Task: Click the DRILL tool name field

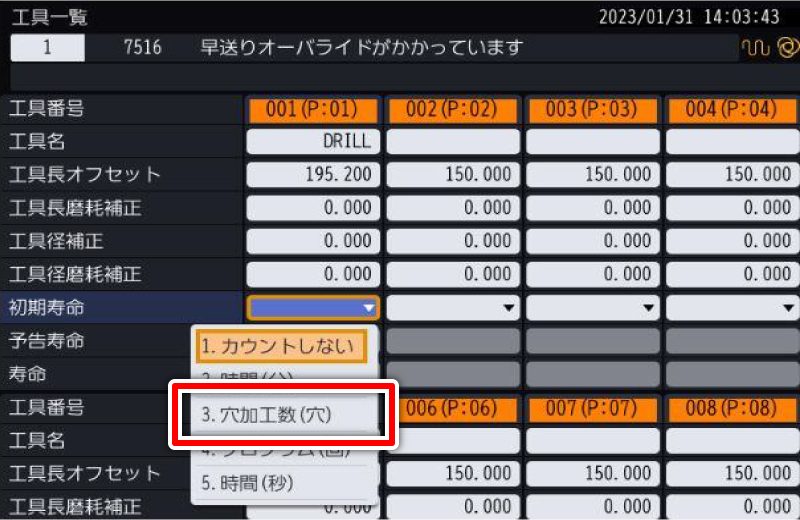Action: [x=313, y=142]
